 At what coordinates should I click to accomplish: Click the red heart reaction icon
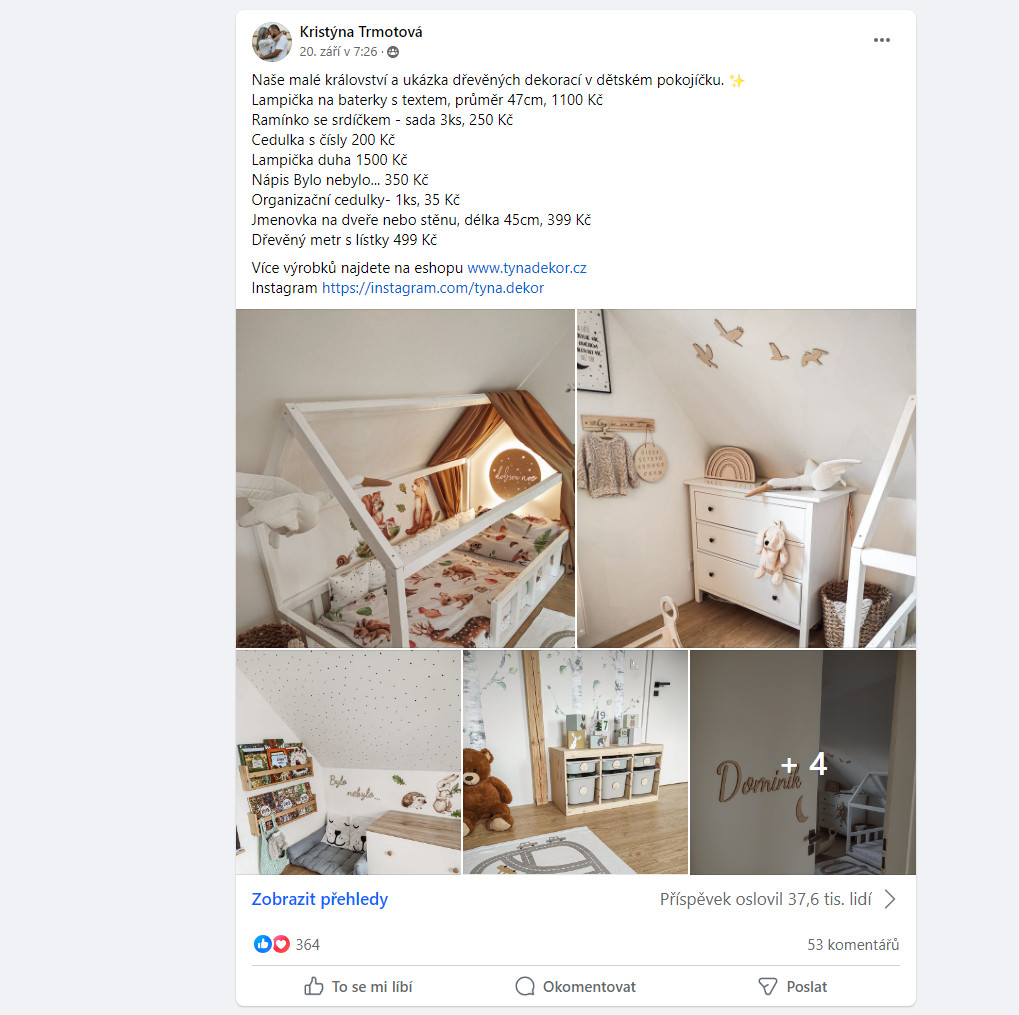(281, 944)
